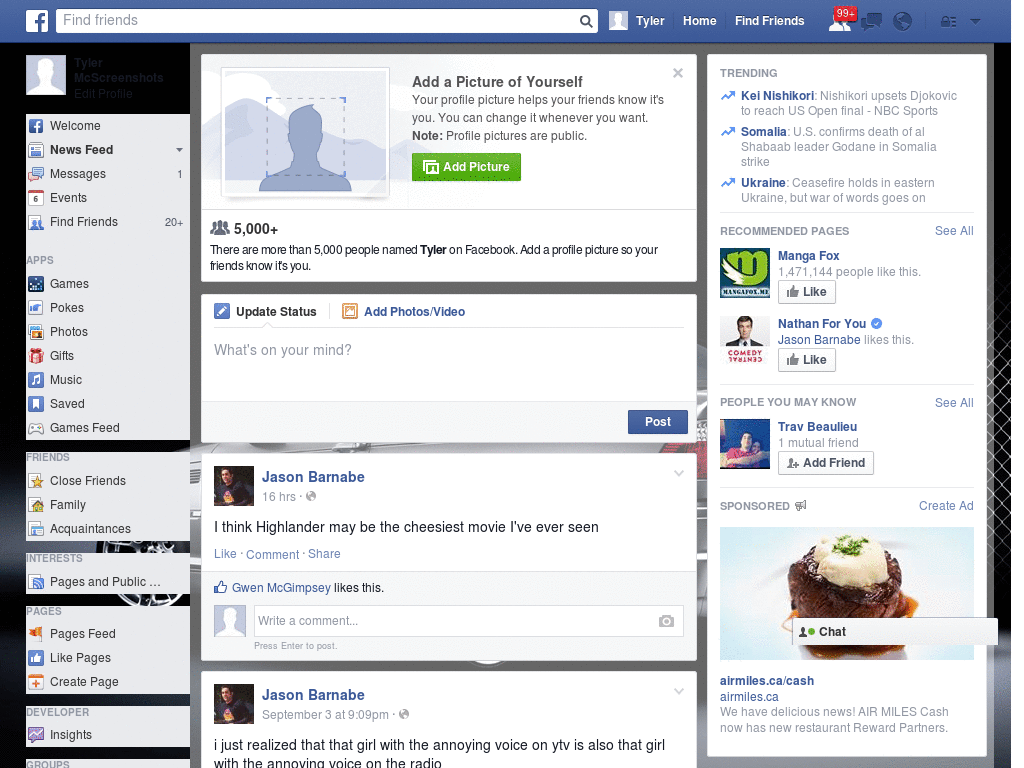Open options chevron on Highlander post
This screenshot has width=1024, height=768.
679,473
